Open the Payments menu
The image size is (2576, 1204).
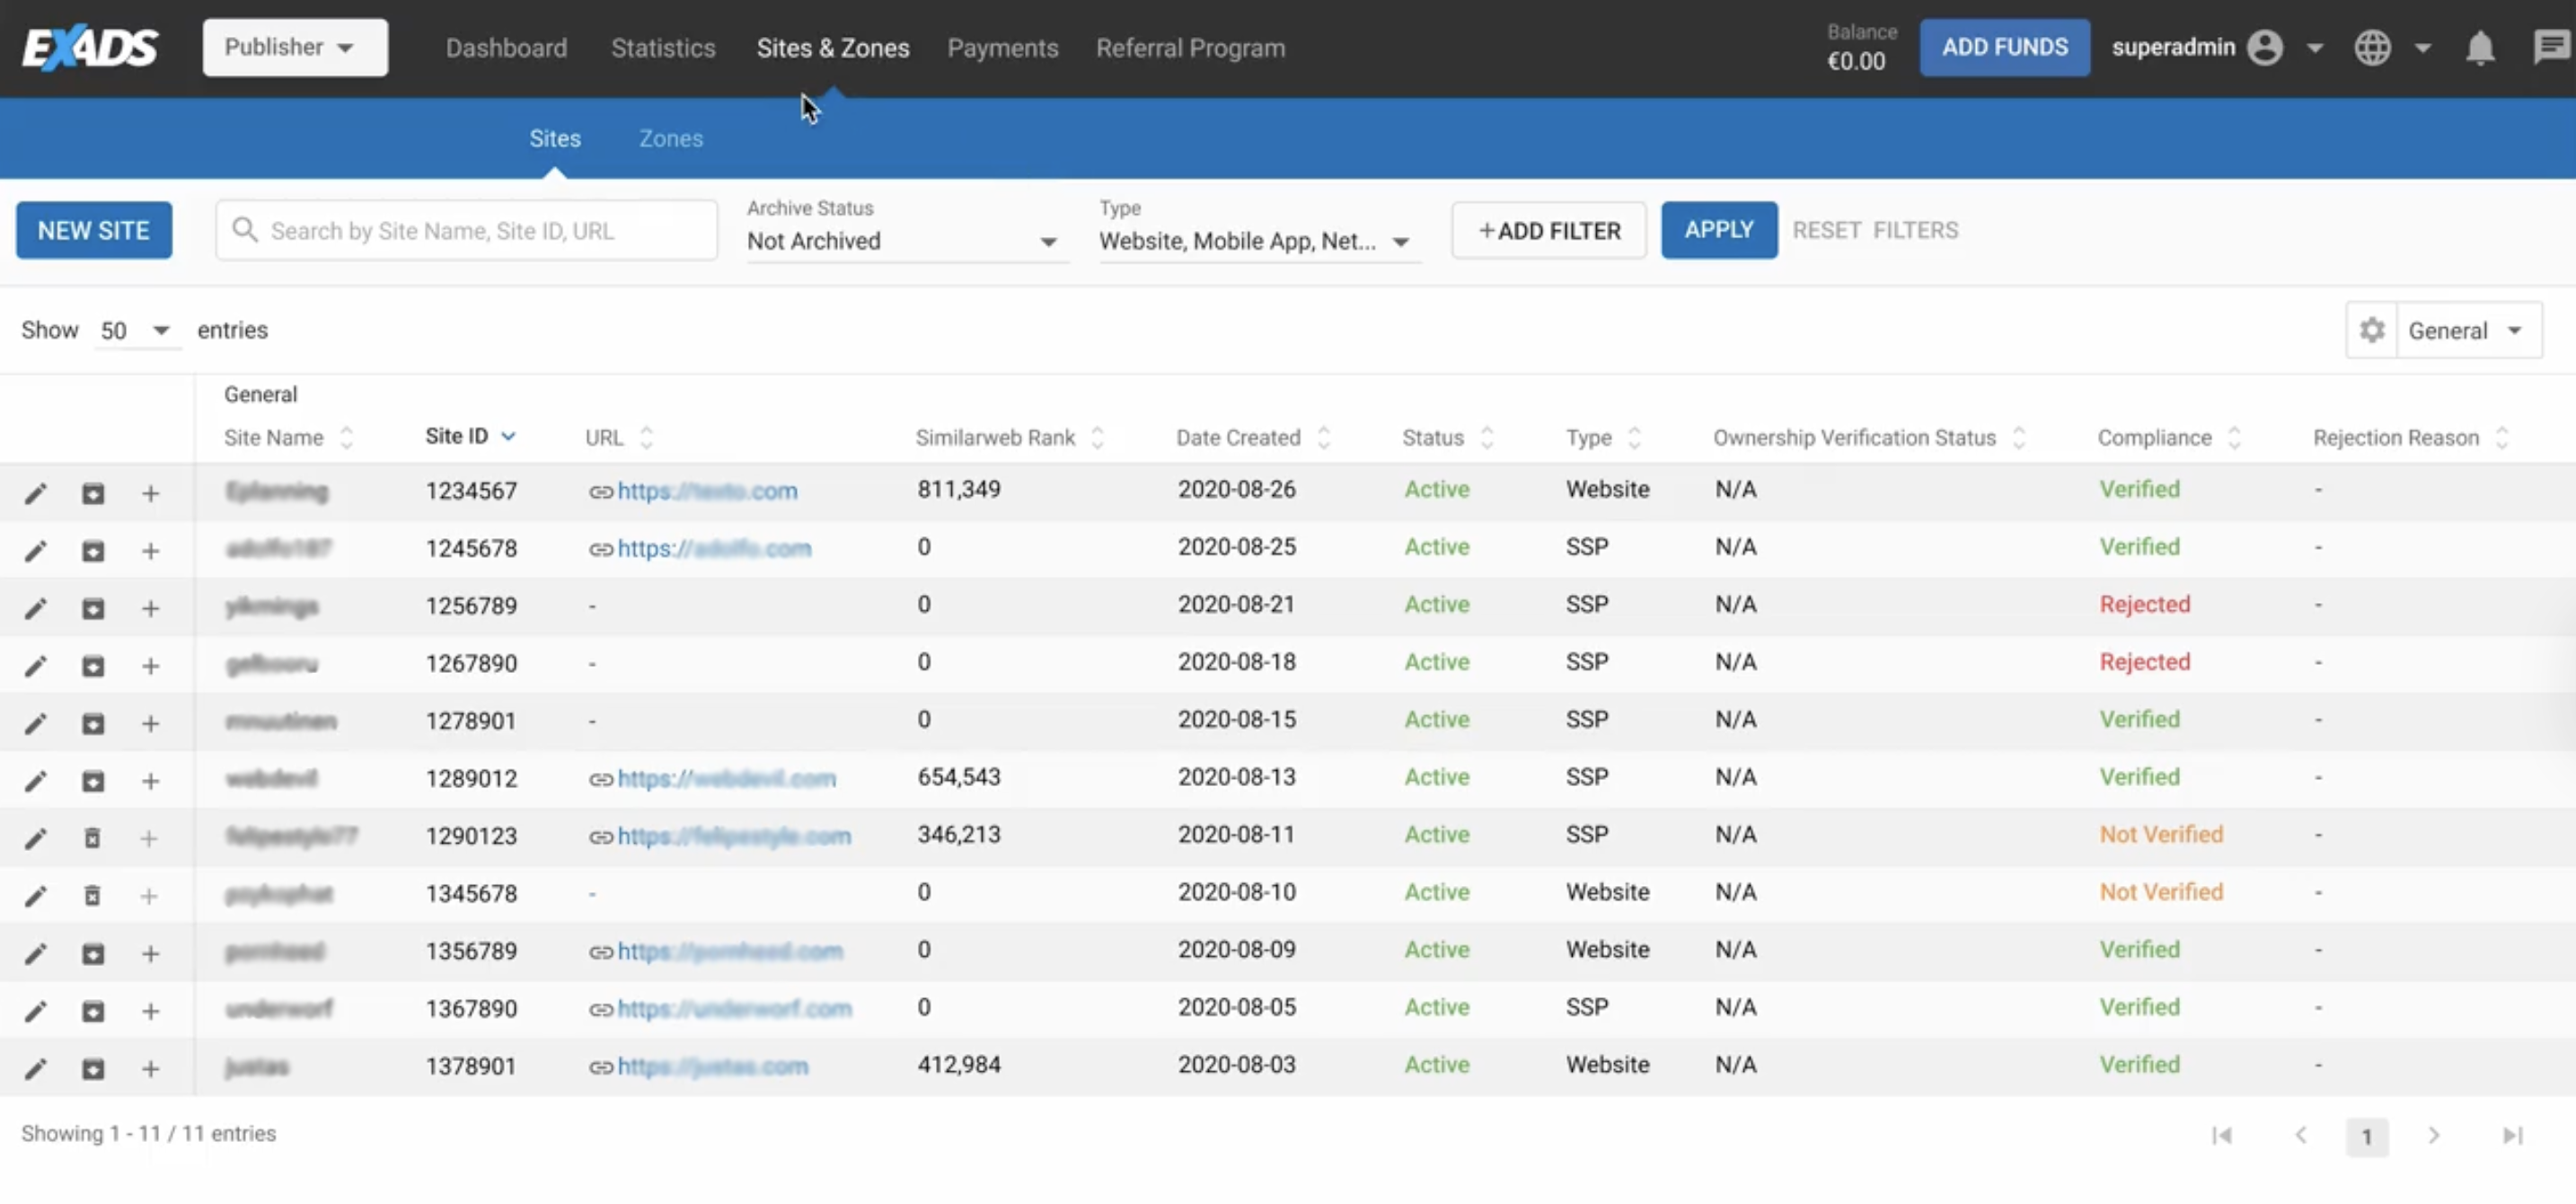1002,48
